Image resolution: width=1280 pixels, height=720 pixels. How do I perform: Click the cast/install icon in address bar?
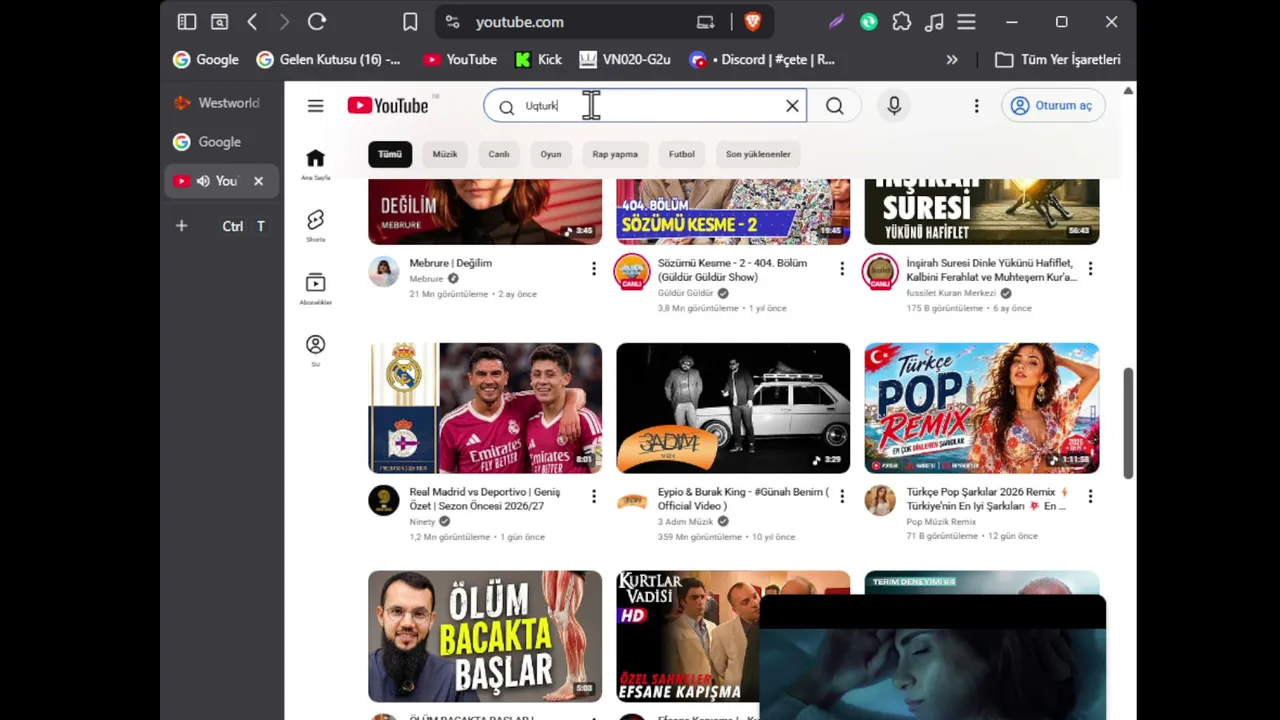[x=706, y=22]
